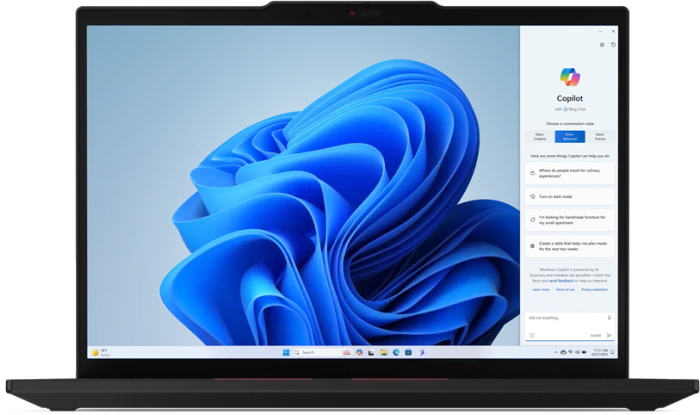Open volume control in system tray

click(x=577, y=353)
